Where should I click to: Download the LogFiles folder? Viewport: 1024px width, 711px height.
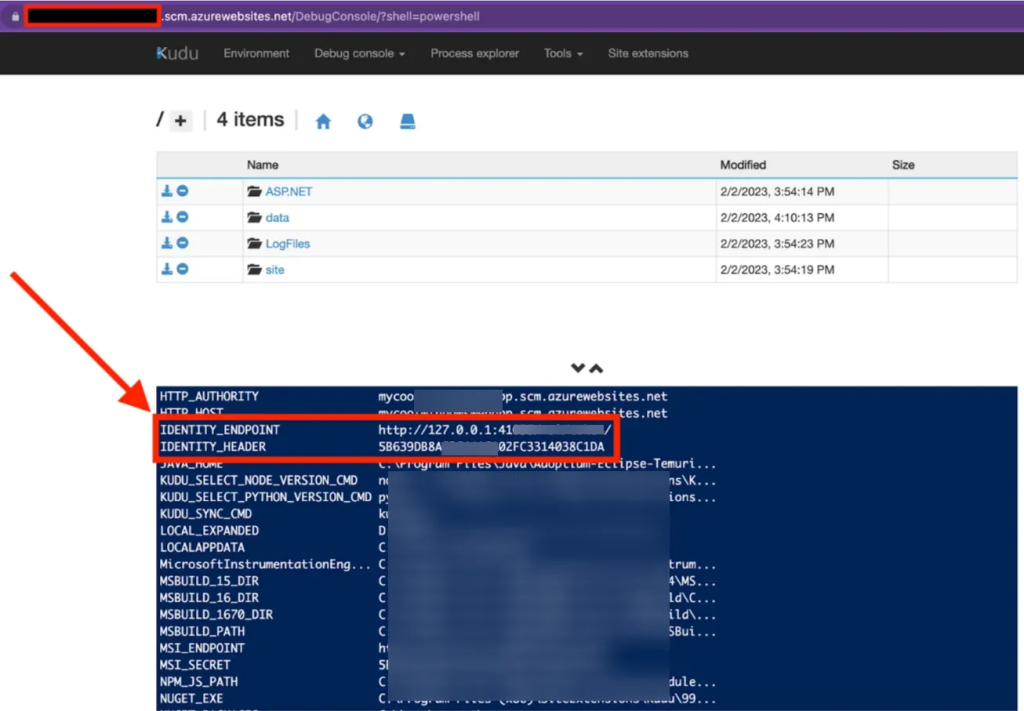click(167, 243)
